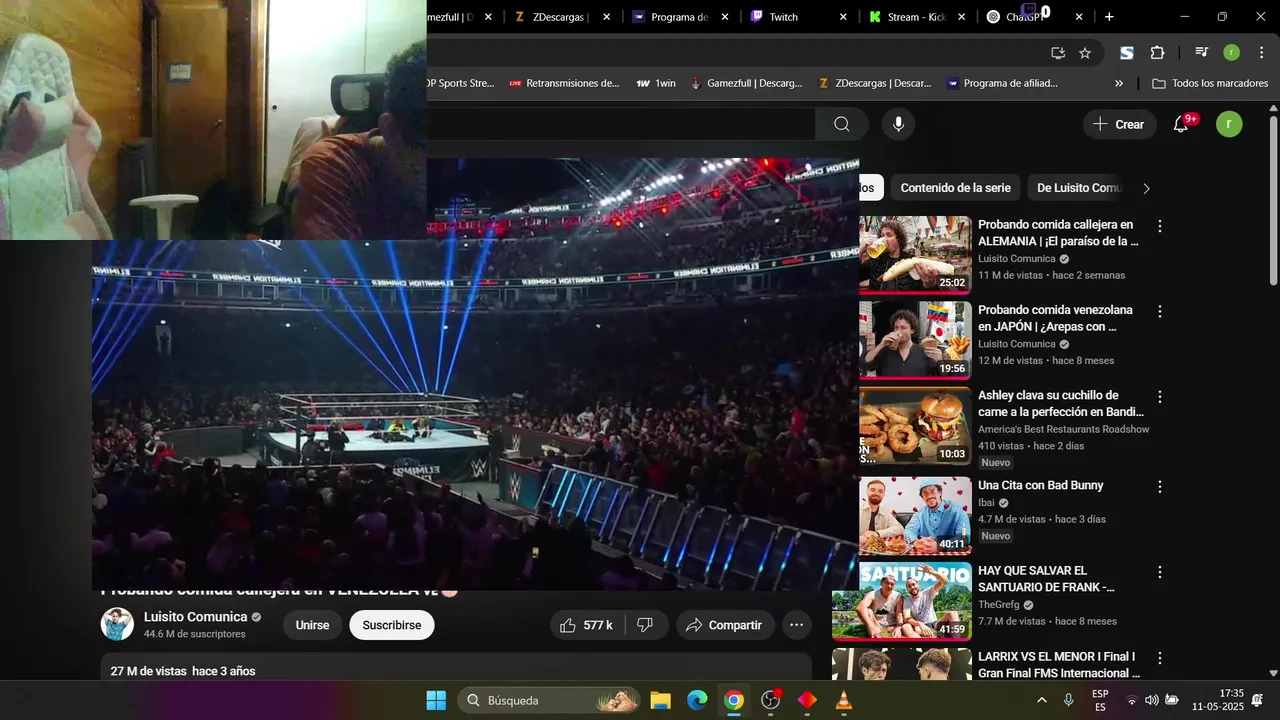Share the video with Compartir
This screenshot has width=1280, height=720.
click(725, 625)
